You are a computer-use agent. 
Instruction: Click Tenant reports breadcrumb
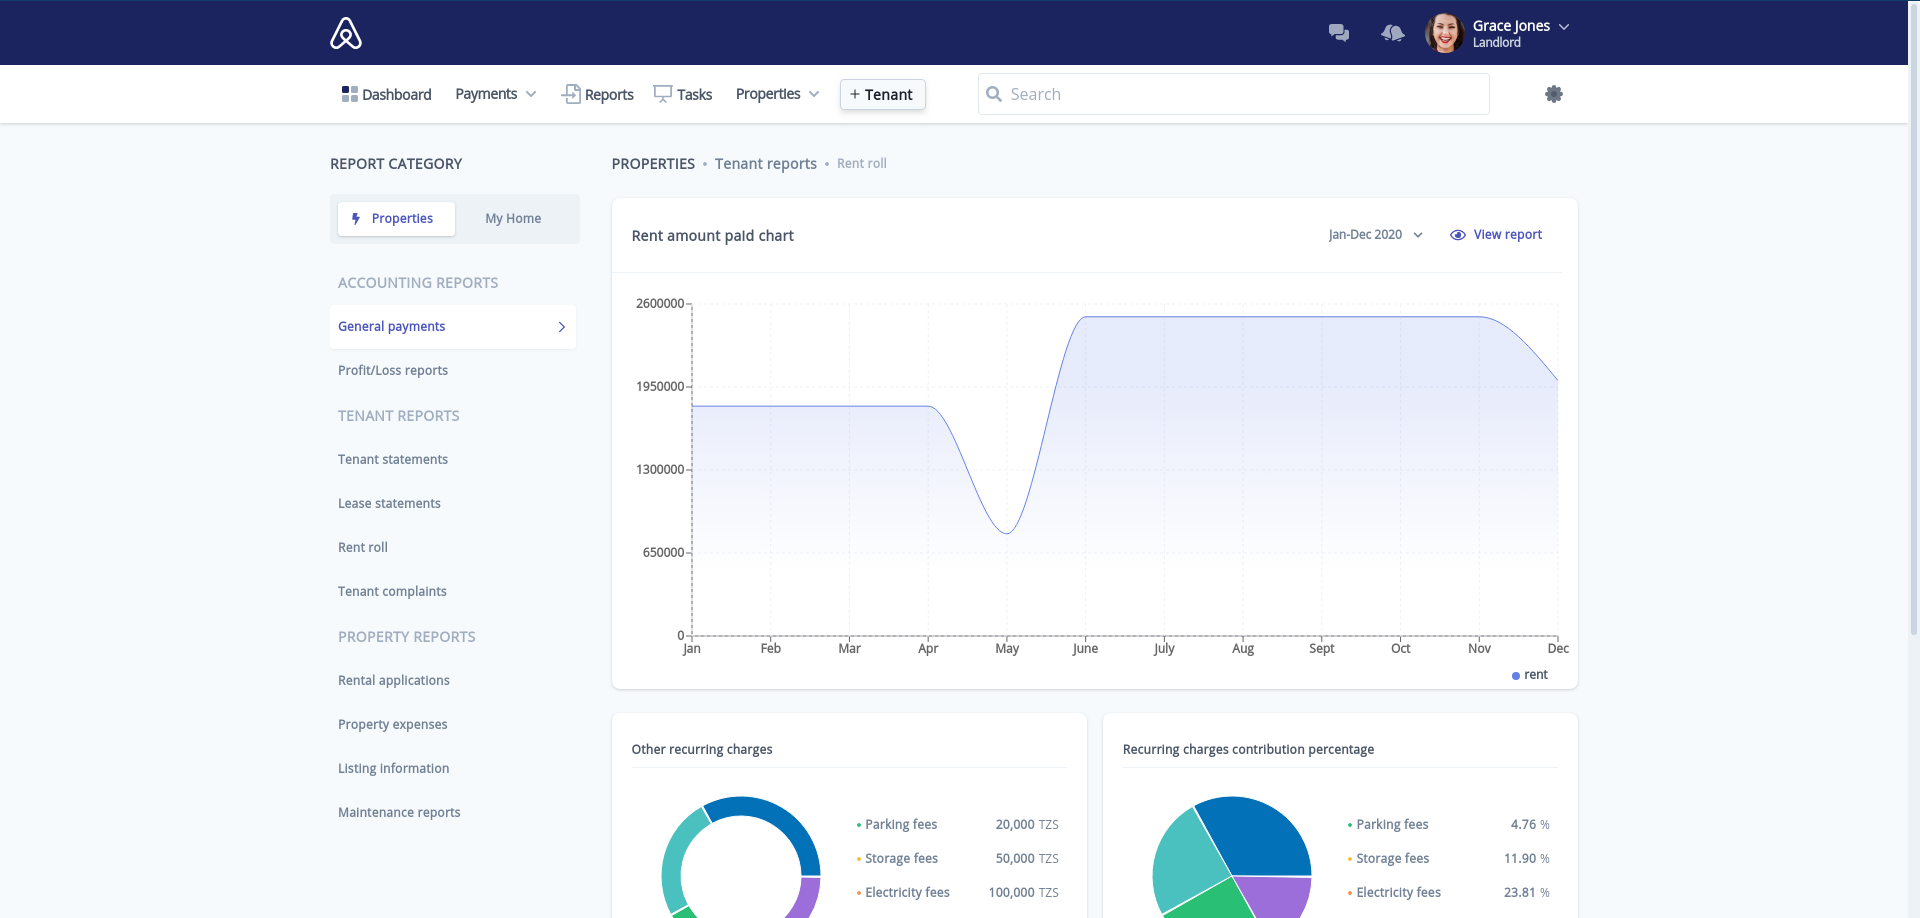tap(766, 163)
